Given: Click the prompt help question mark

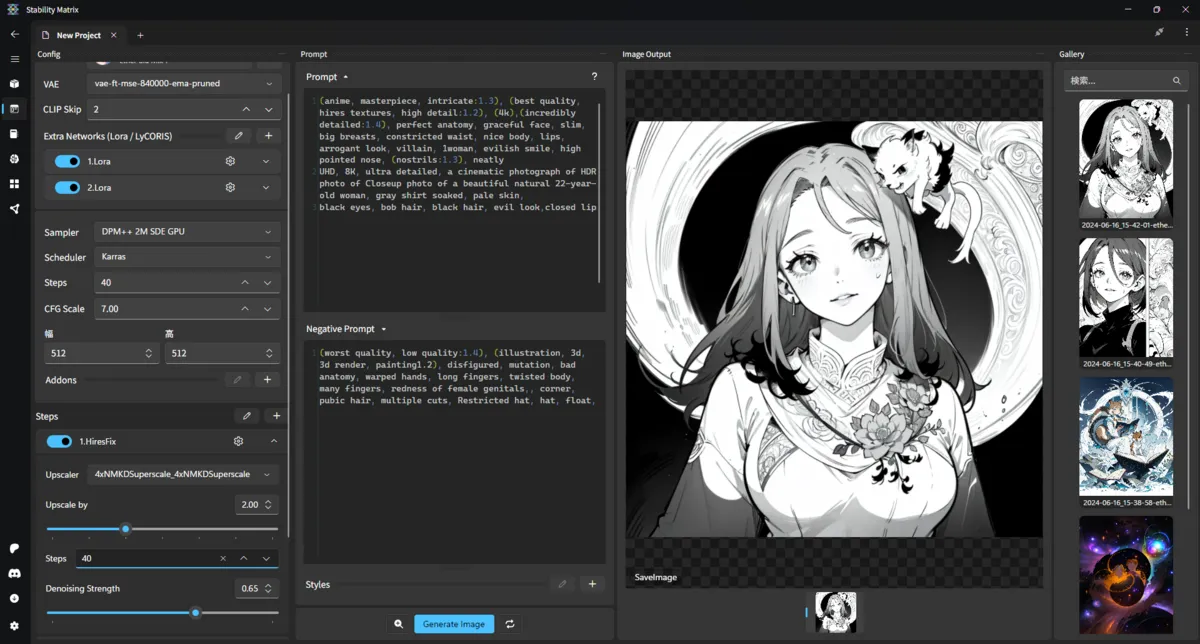Looking at the screenshot, I should pos(594,77).
